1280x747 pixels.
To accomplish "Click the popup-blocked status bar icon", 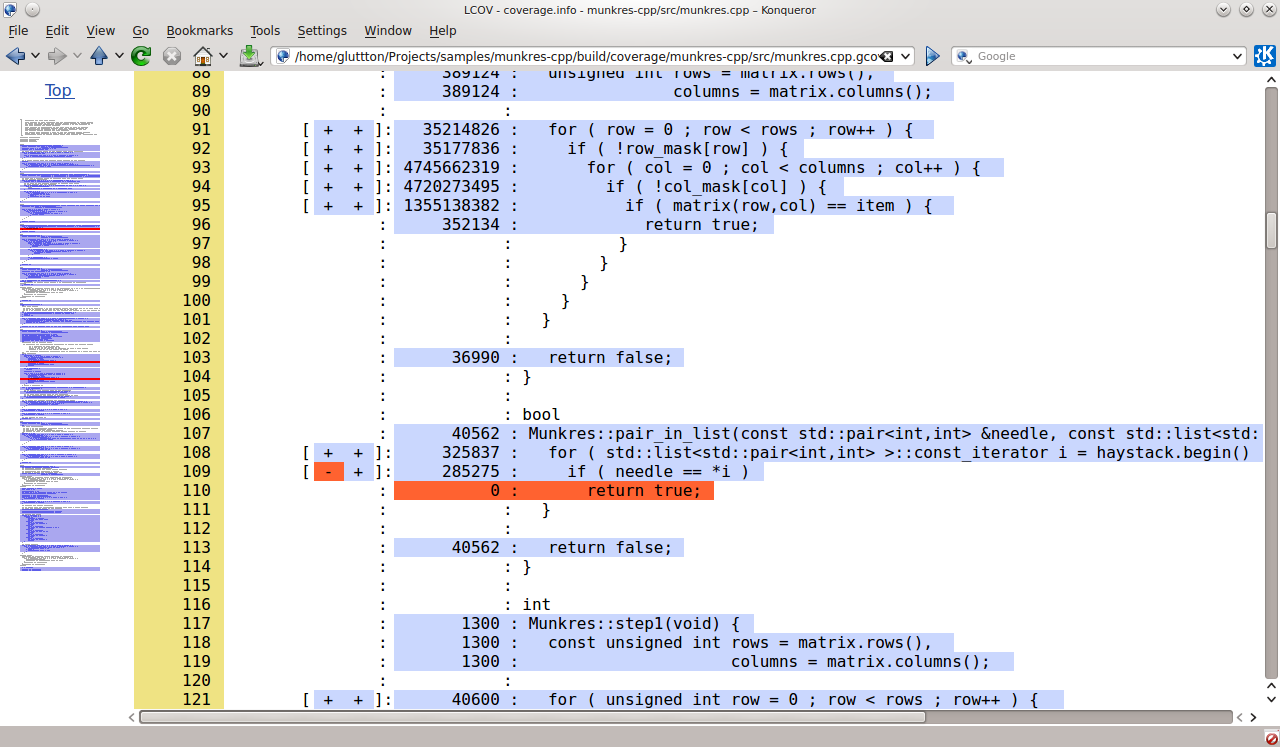I will 1271,738.
